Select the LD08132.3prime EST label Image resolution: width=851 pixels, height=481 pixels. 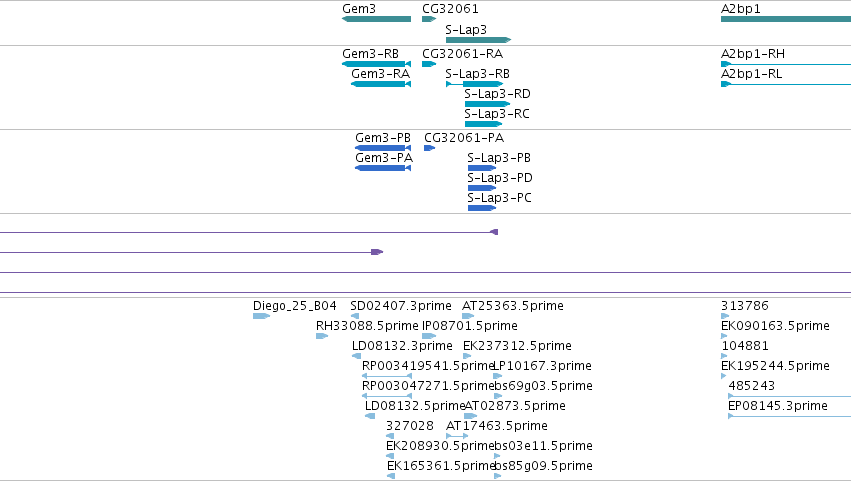point(402,346)
